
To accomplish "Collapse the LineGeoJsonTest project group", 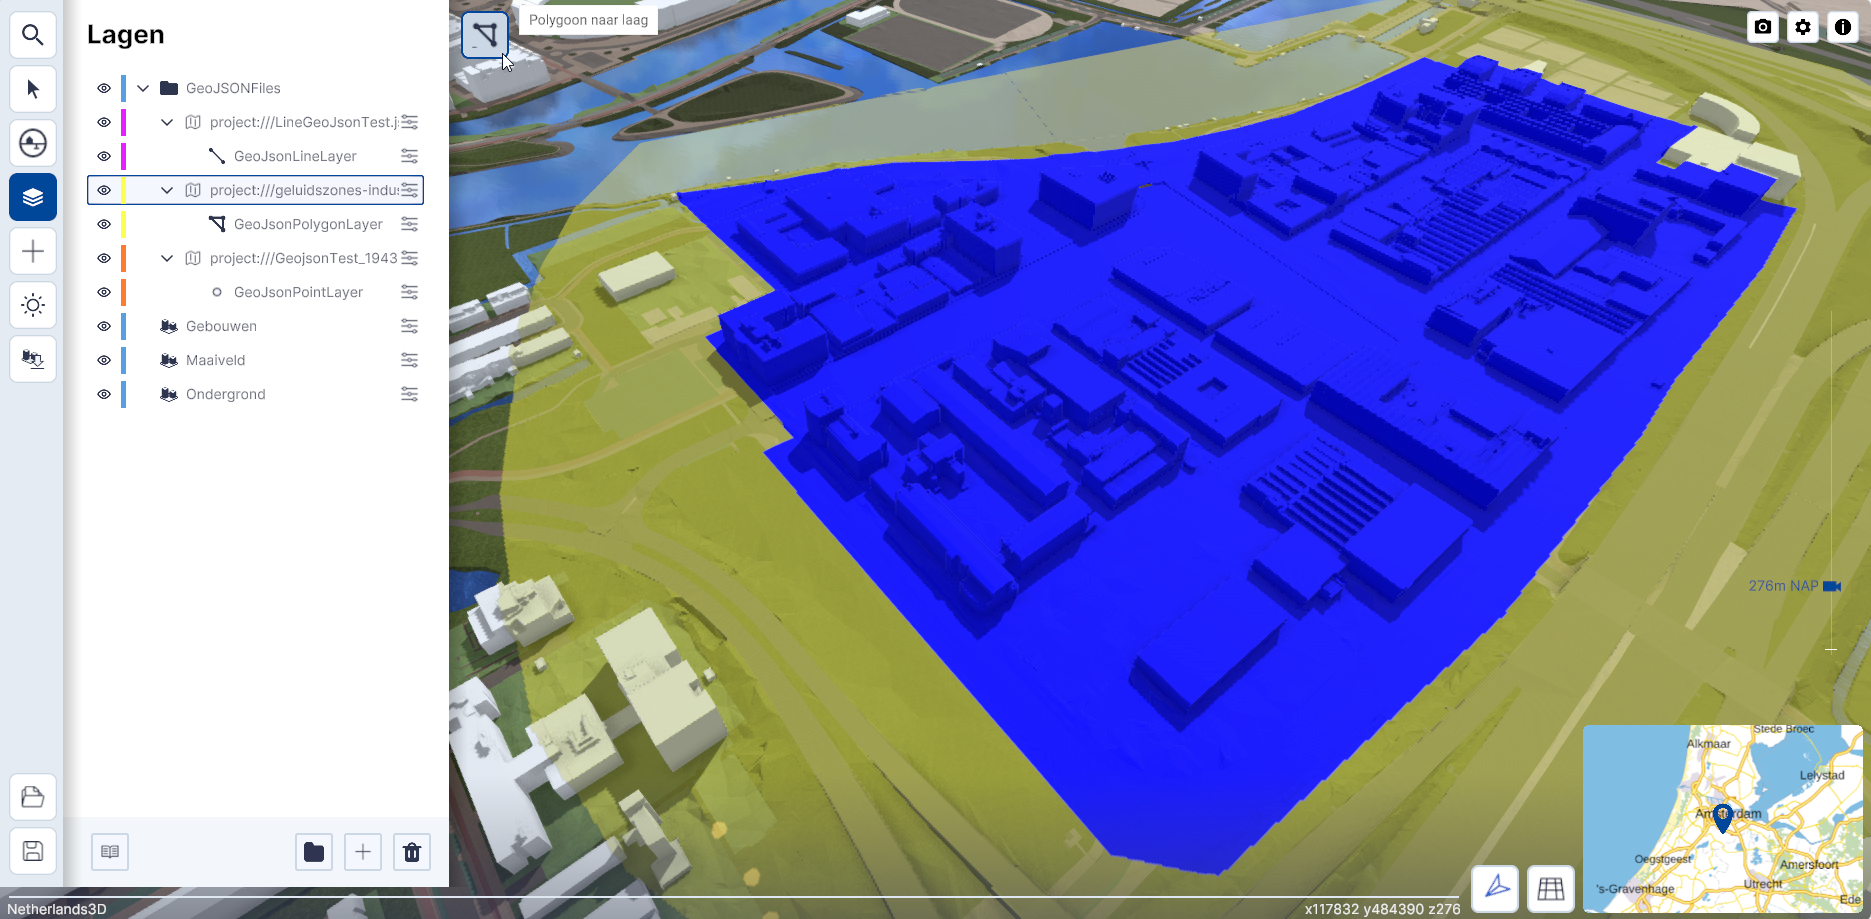I will 167,122.
